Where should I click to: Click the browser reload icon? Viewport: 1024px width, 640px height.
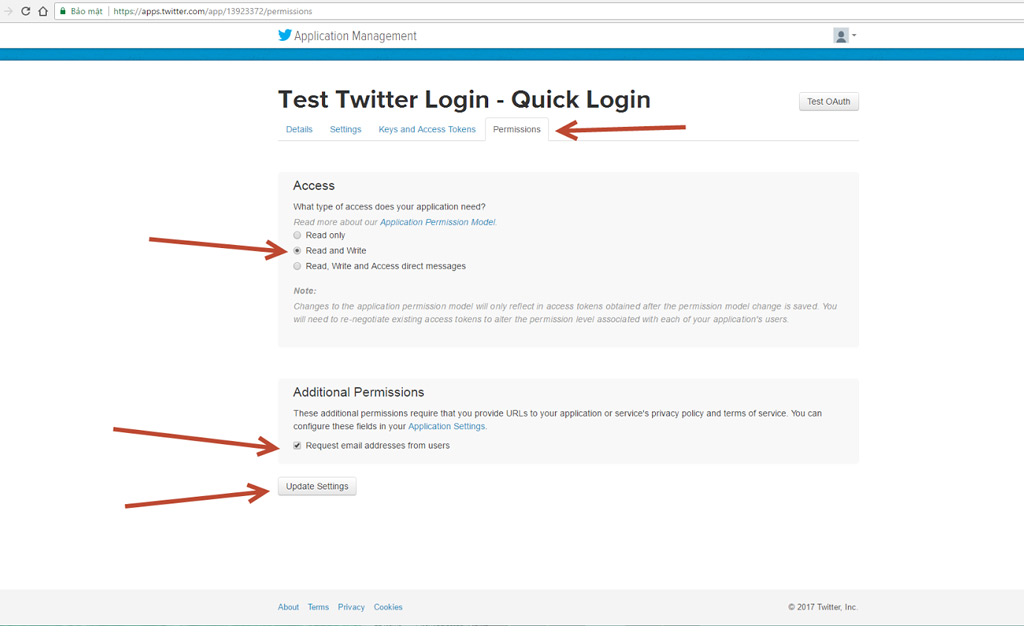click(25, 11)
